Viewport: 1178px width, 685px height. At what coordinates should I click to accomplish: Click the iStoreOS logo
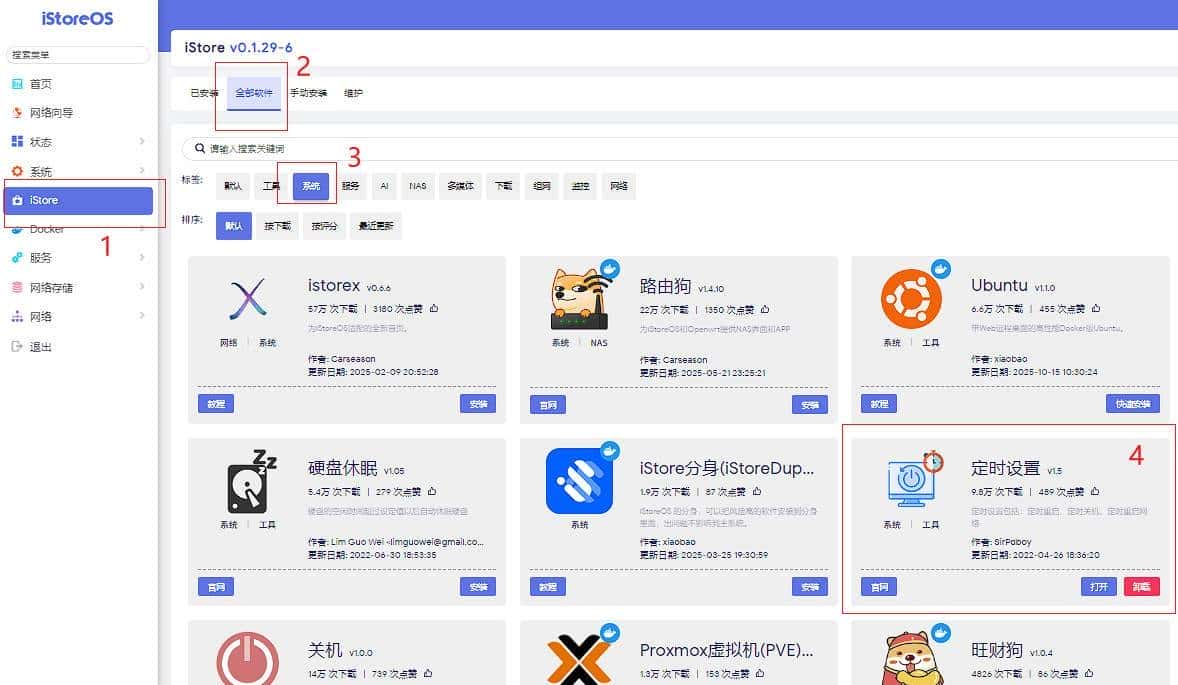(75, 17)
